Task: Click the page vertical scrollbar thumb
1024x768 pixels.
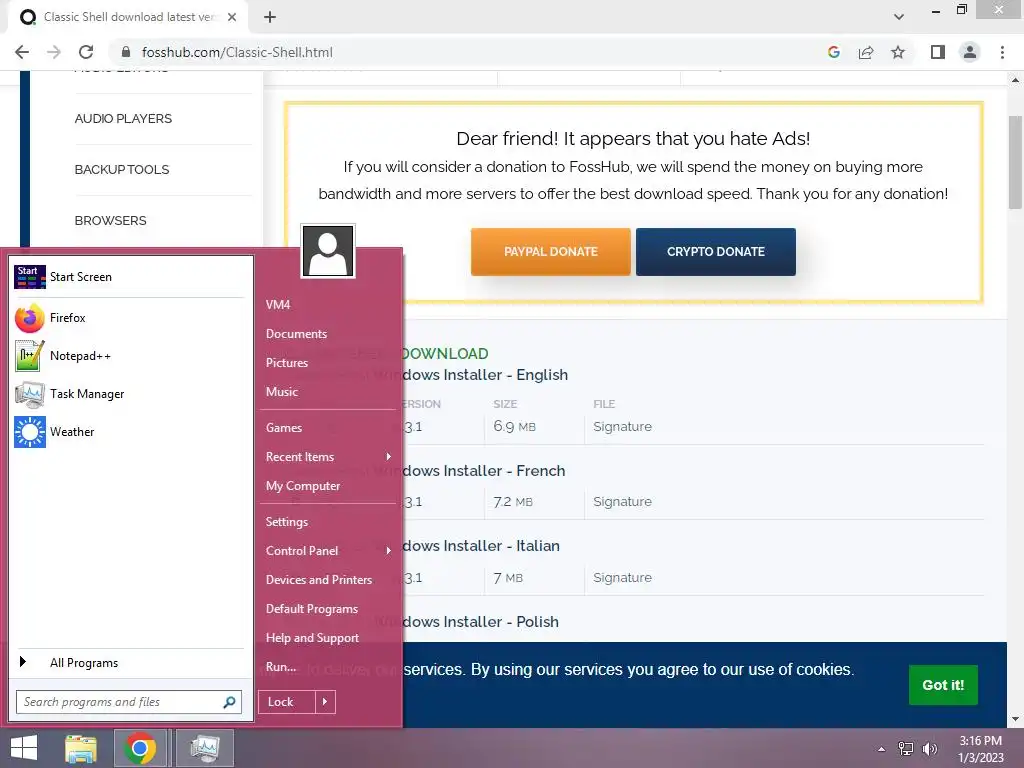Action: pos(1015,163)
